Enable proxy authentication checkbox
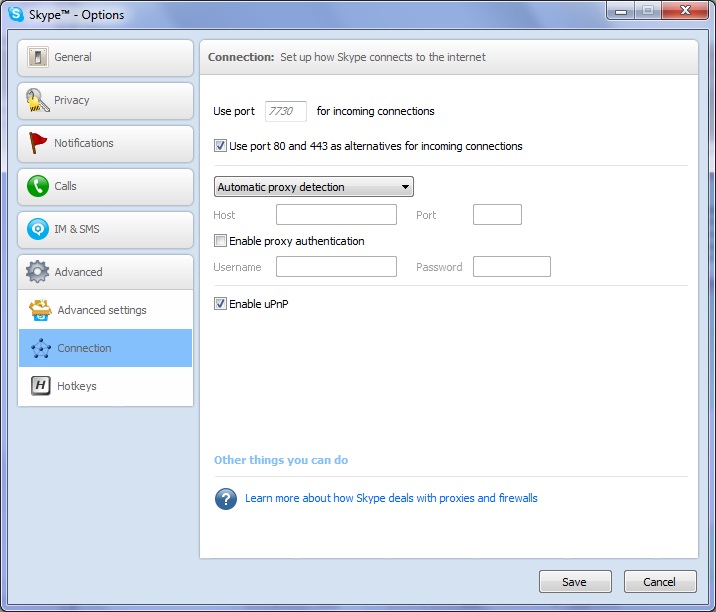The height and width of the screenshot is (612, 716). 220,241
